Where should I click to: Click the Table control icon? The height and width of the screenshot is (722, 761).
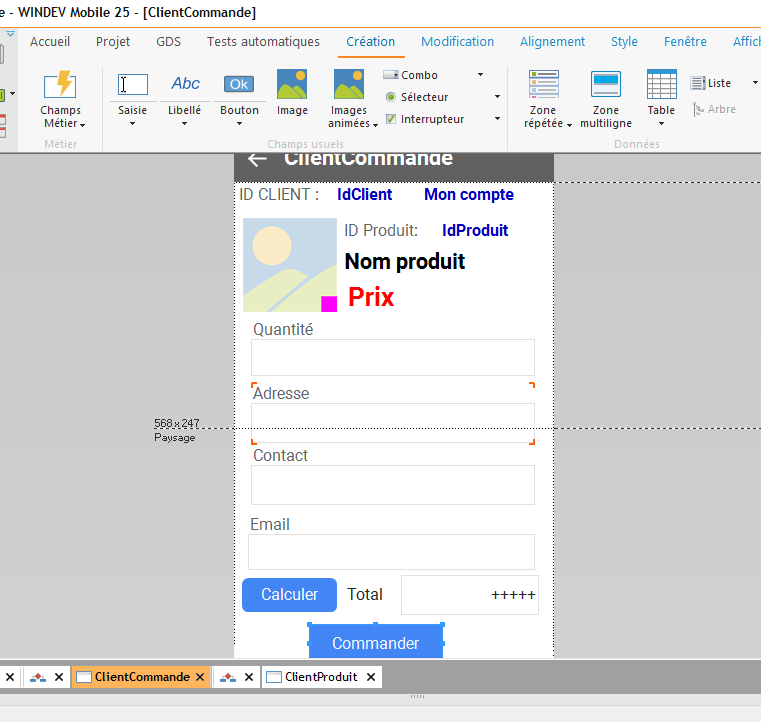(661, 85)
